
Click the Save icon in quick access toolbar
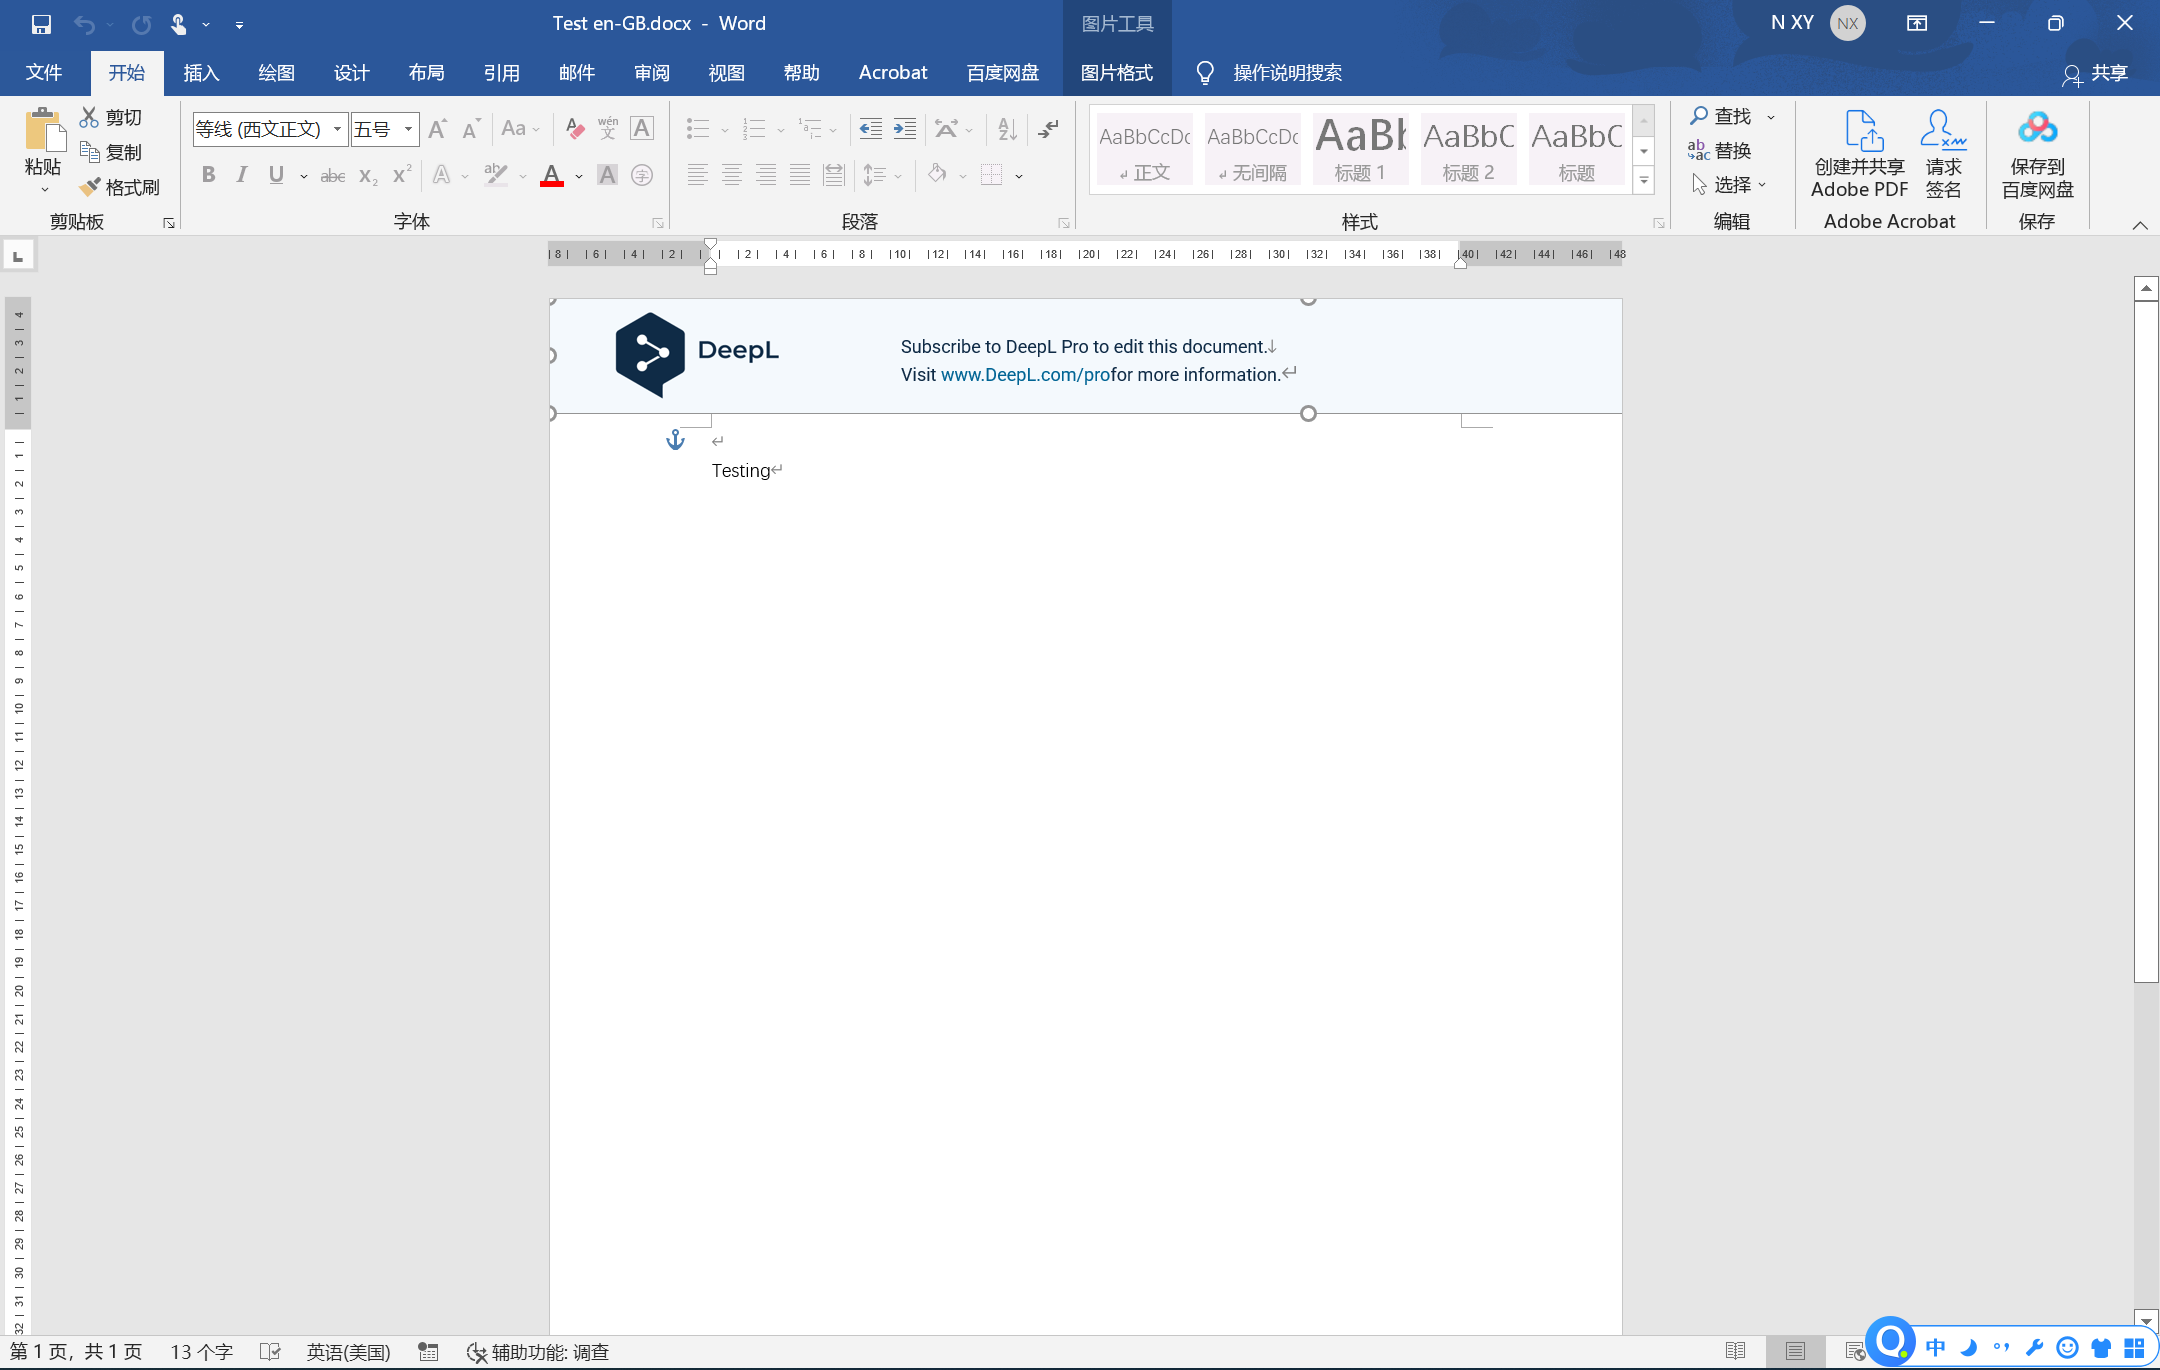click(41, 23)
